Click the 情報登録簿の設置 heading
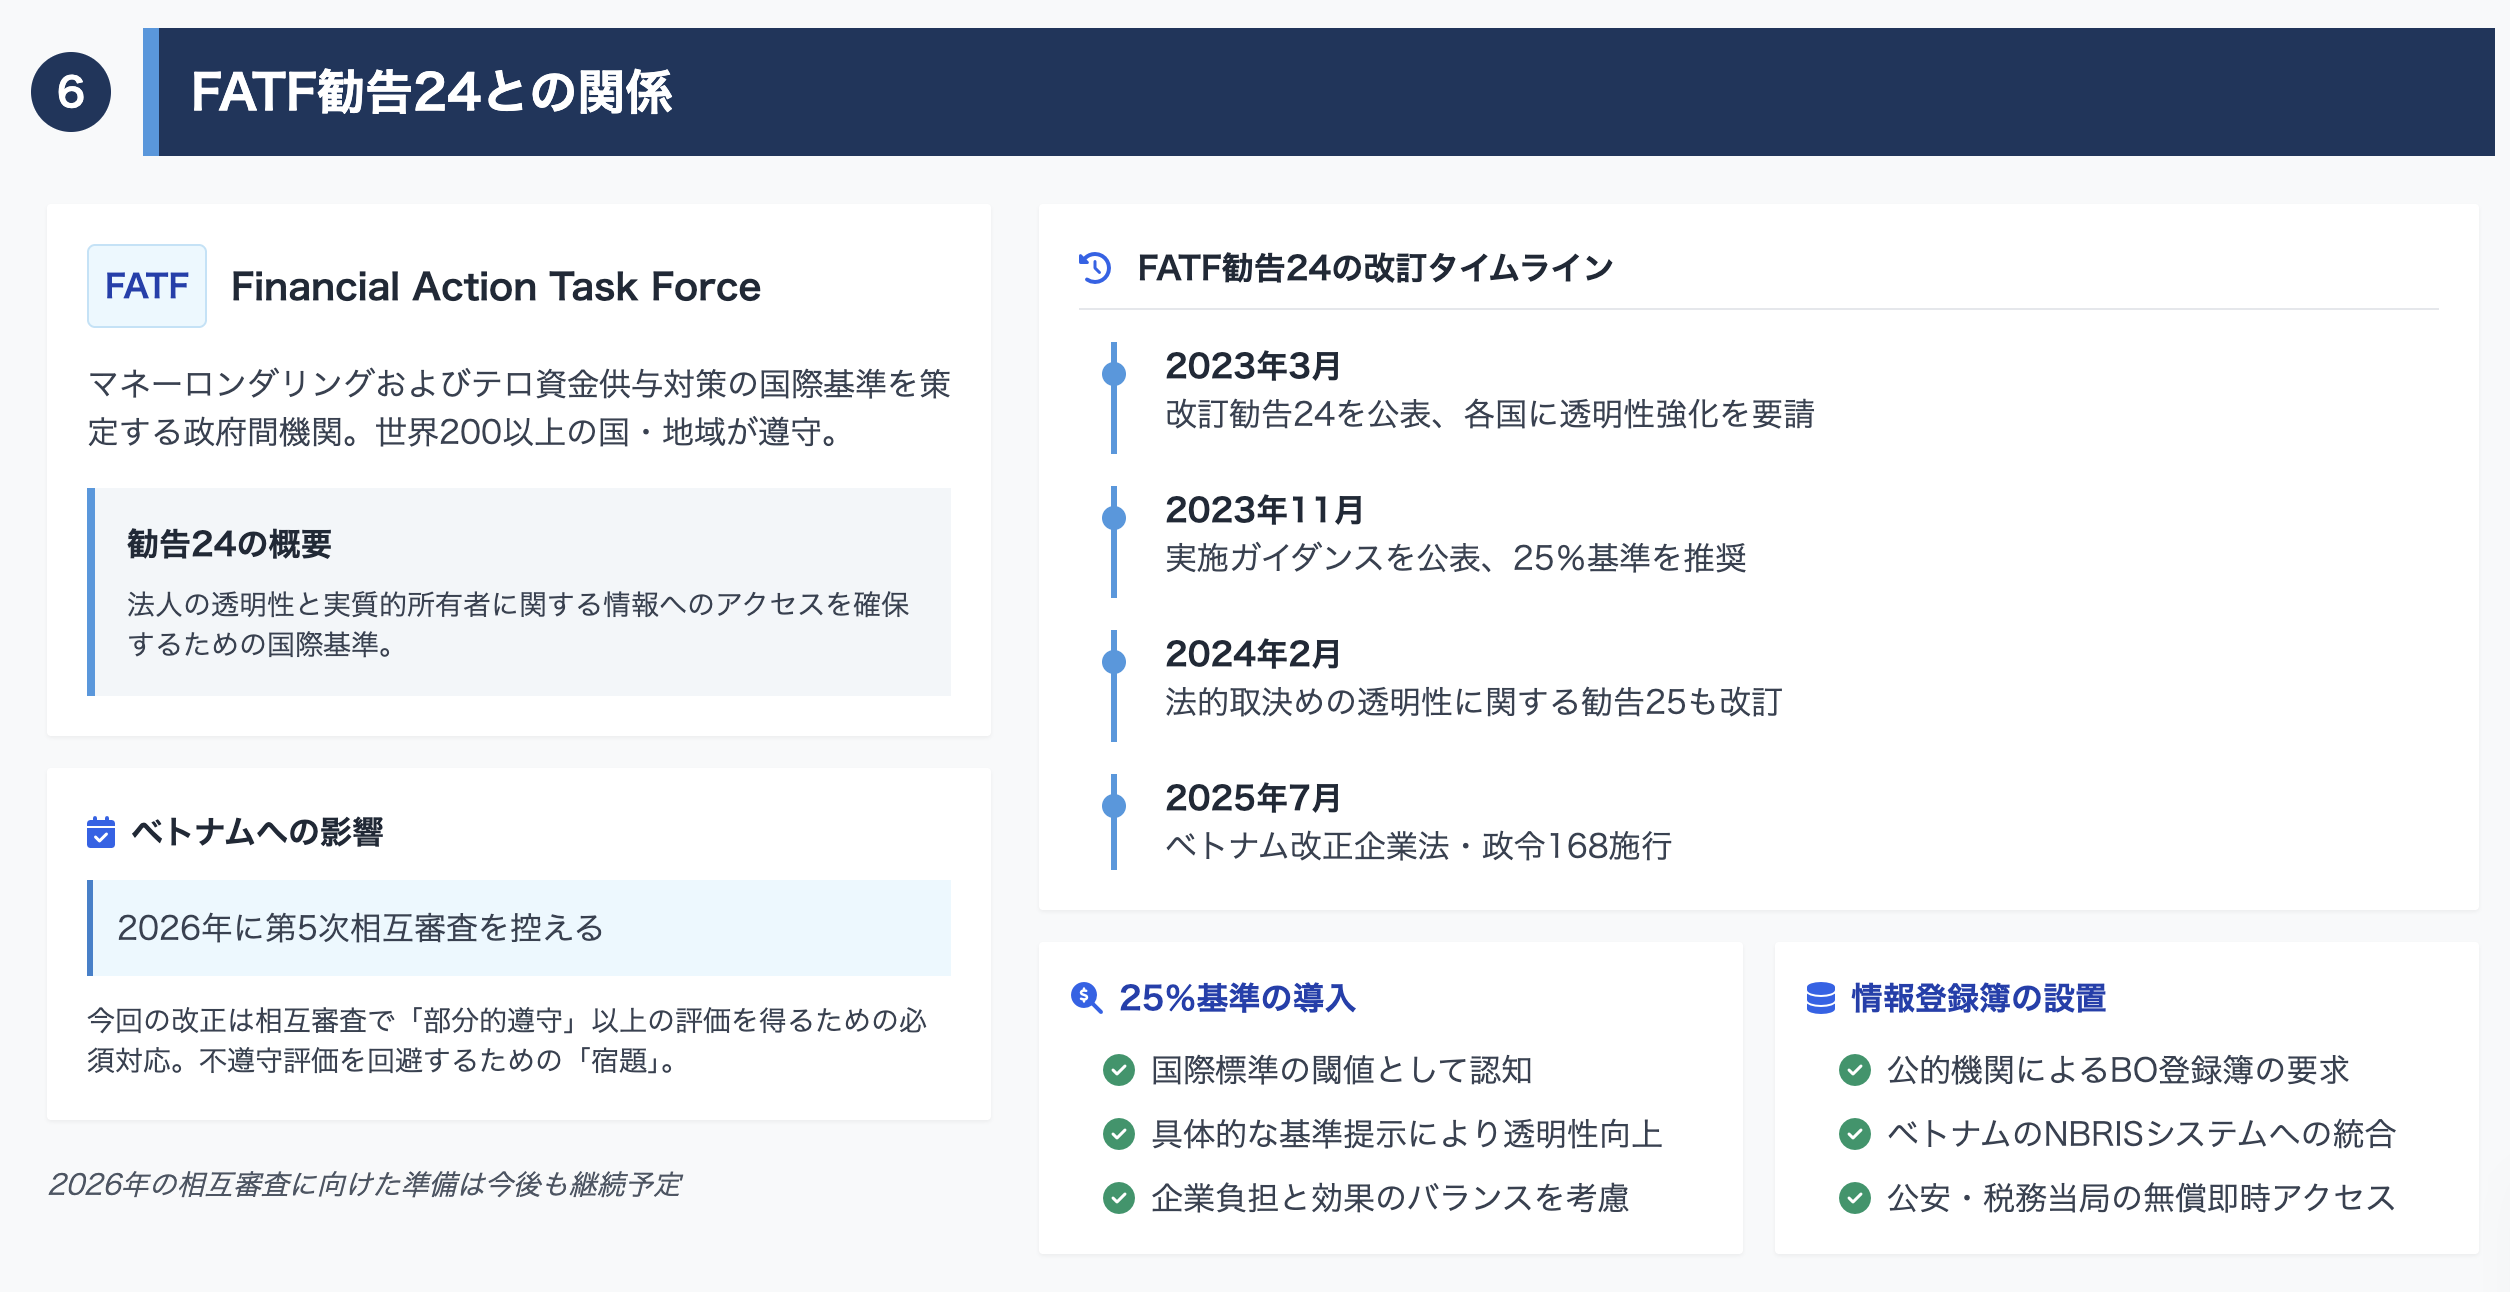This screenshot has height=1292, width=2510. click(x=1979, y=998)
